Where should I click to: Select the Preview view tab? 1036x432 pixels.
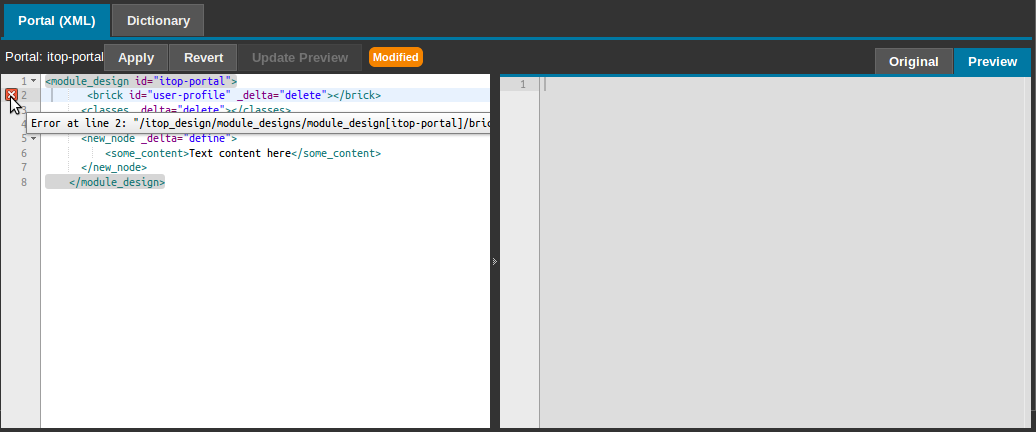point(992,61)
